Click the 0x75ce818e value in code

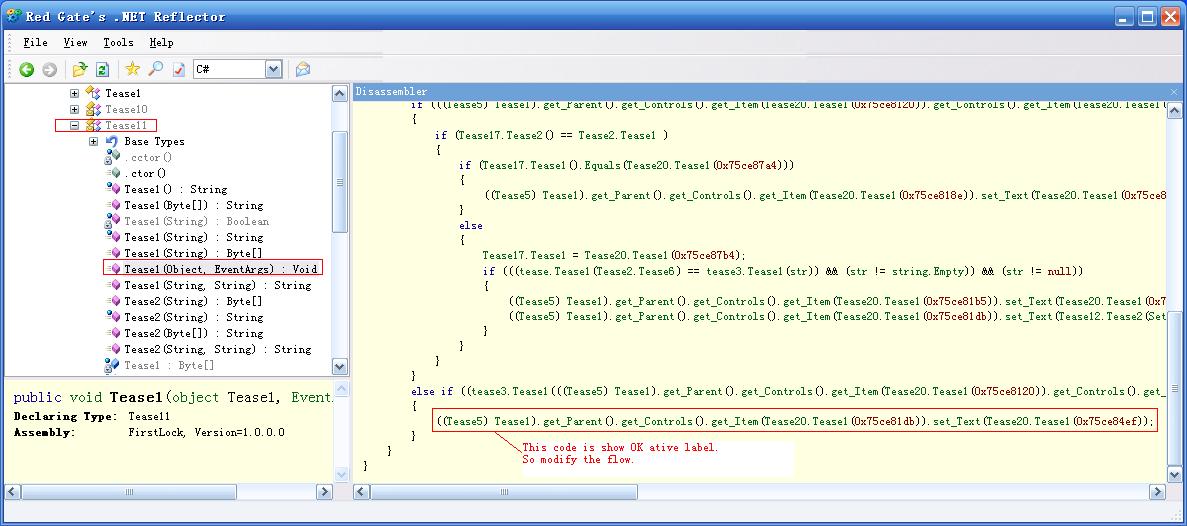click(x=930, y=195)
